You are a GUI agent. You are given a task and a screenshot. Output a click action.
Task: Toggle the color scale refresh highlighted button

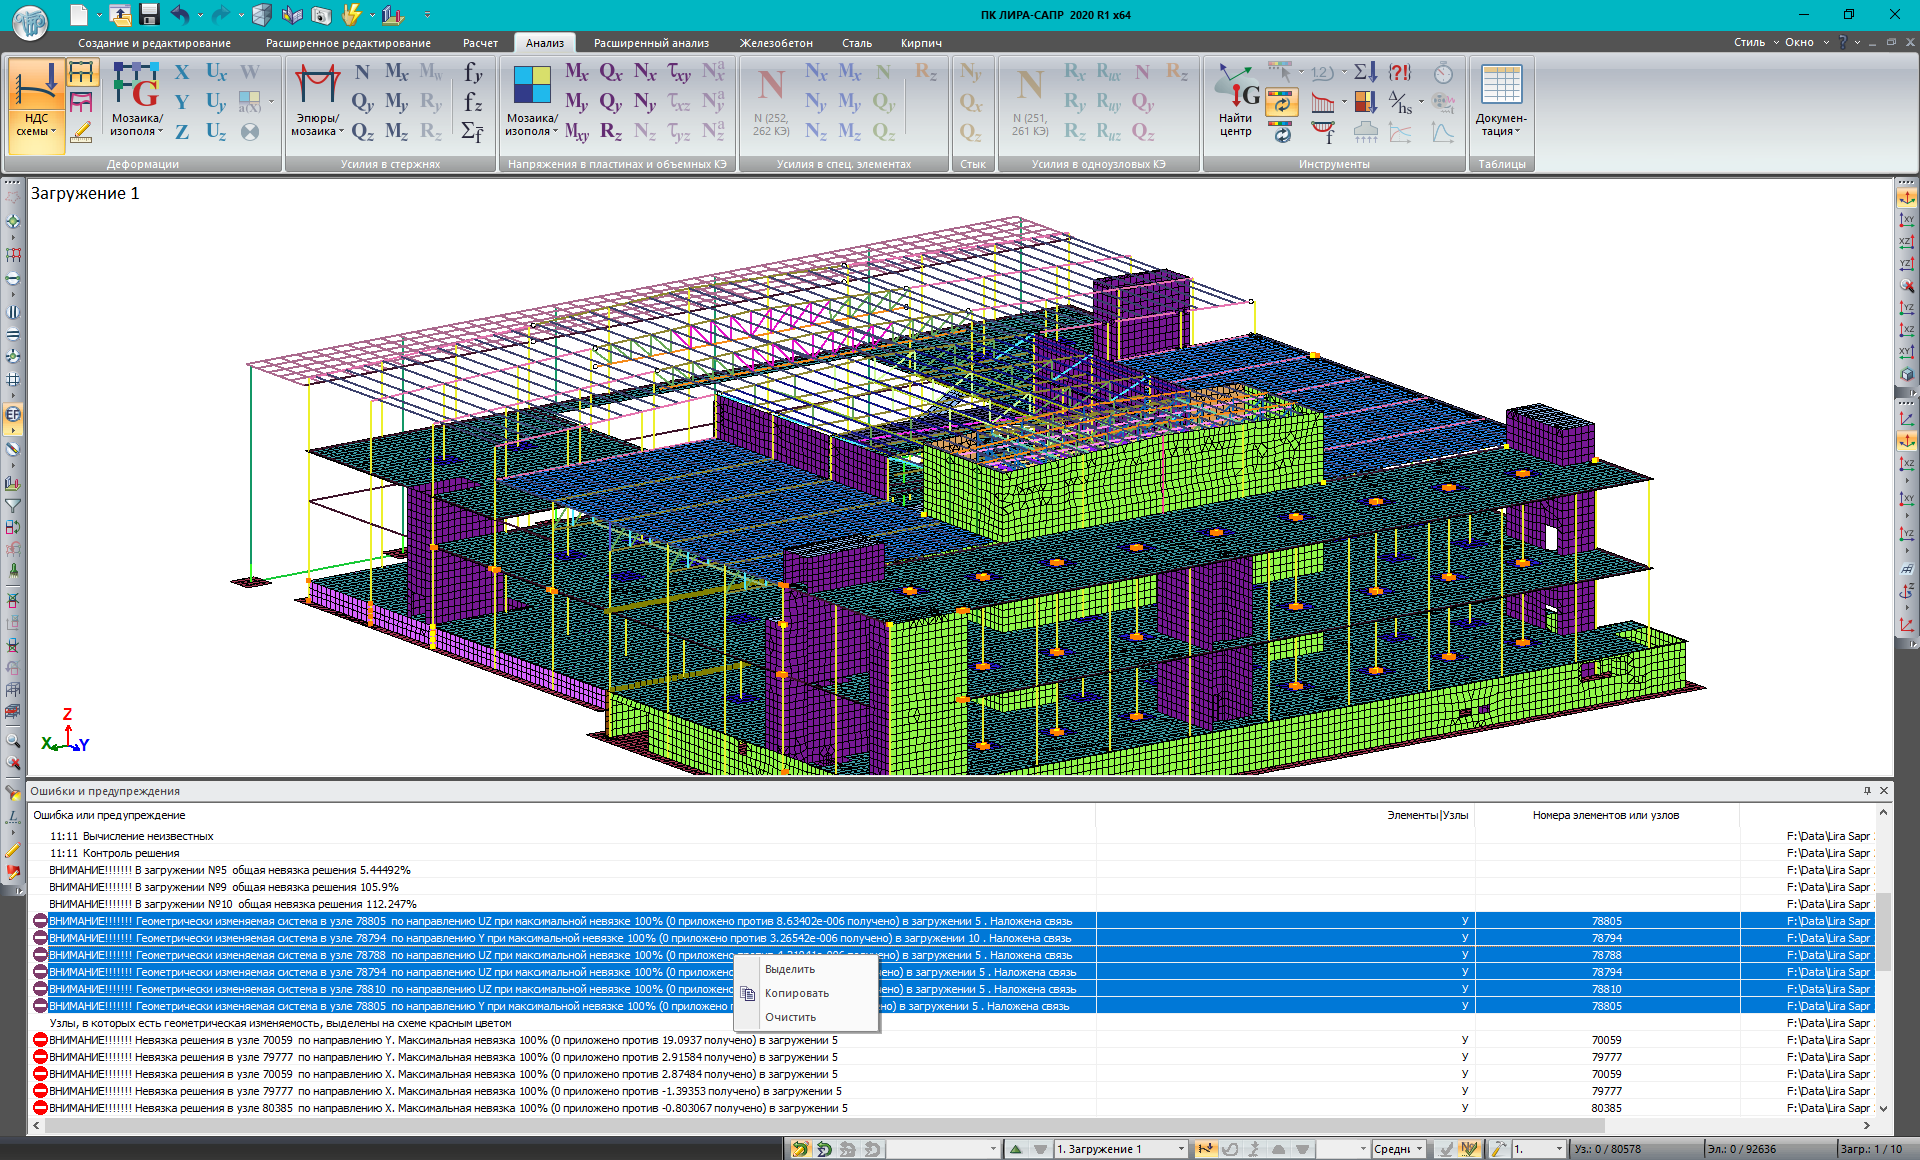(1281, 102)
